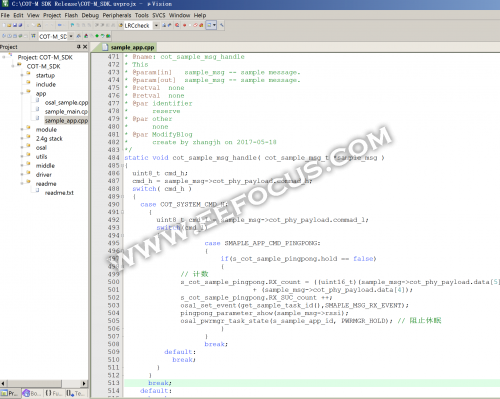The height and width of the screenshot is (399, 500).
Task: Select readme.txt in the project tree
Action: [x=59, y=193]
